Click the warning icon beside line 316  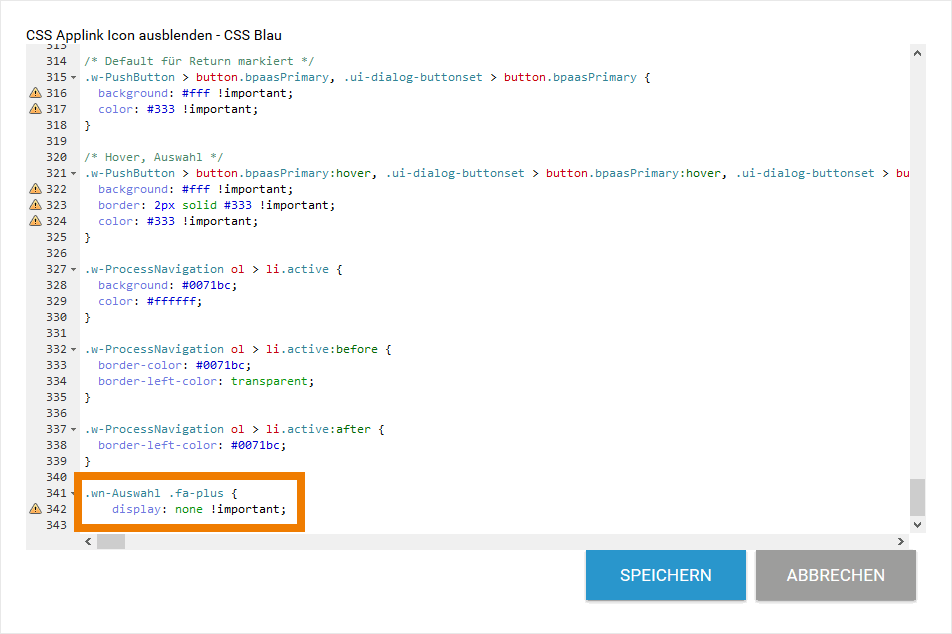coord(34,93)
